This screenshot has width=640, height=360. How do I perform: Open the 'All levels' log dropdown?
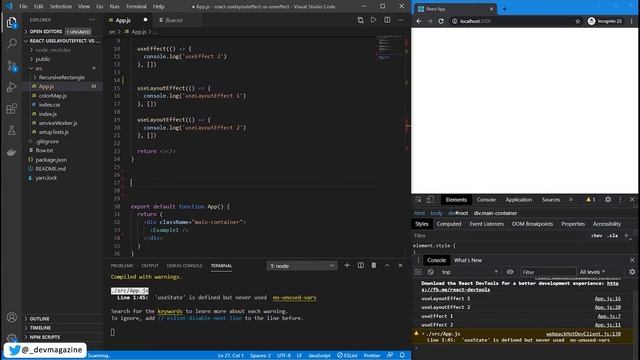592,272
